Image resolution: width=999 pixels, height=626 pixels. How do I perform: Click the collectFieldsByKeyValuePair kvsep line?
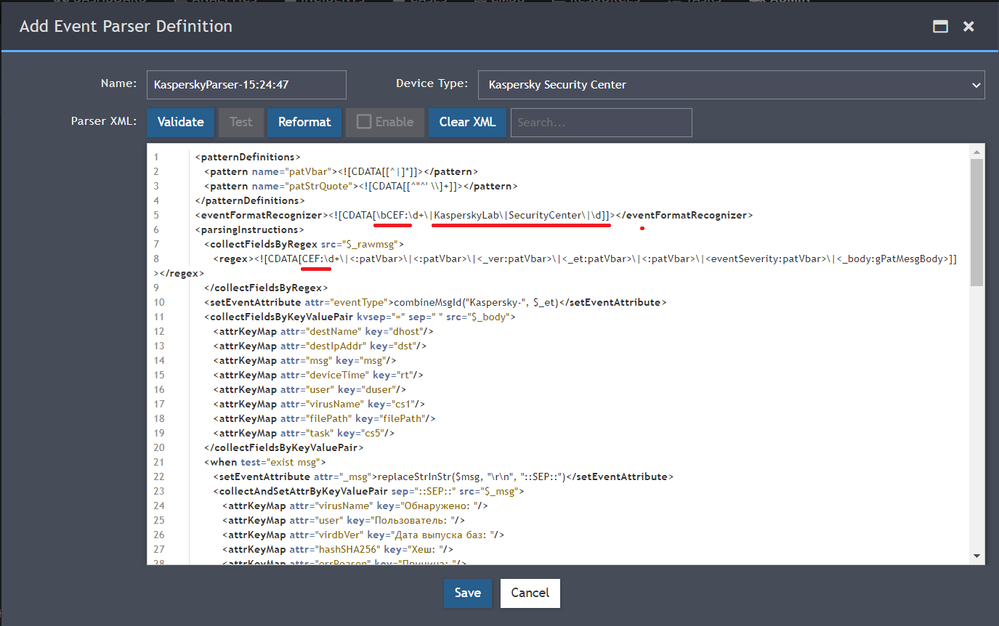pyautogui.click(x=360, y=317)
